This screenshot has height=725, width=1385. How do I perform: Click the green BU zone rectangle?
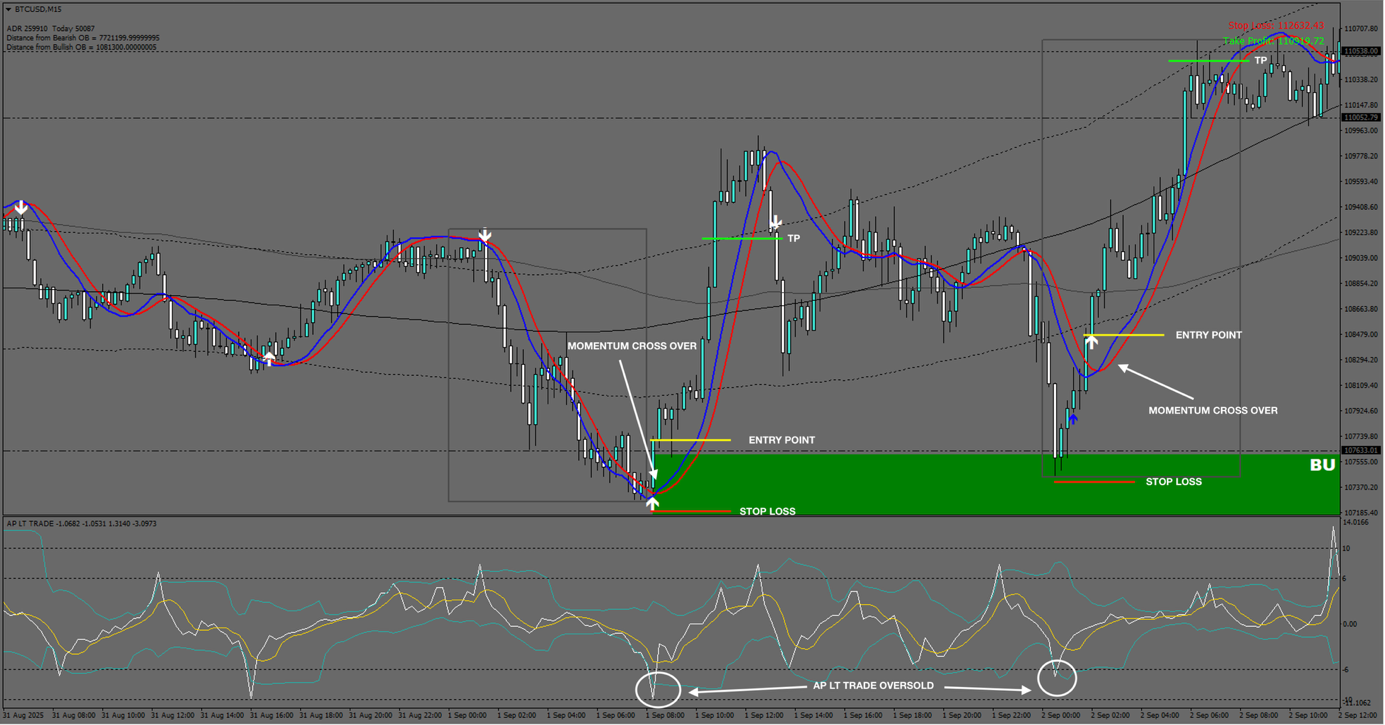pyautogui.click(x=1000, y=483)
